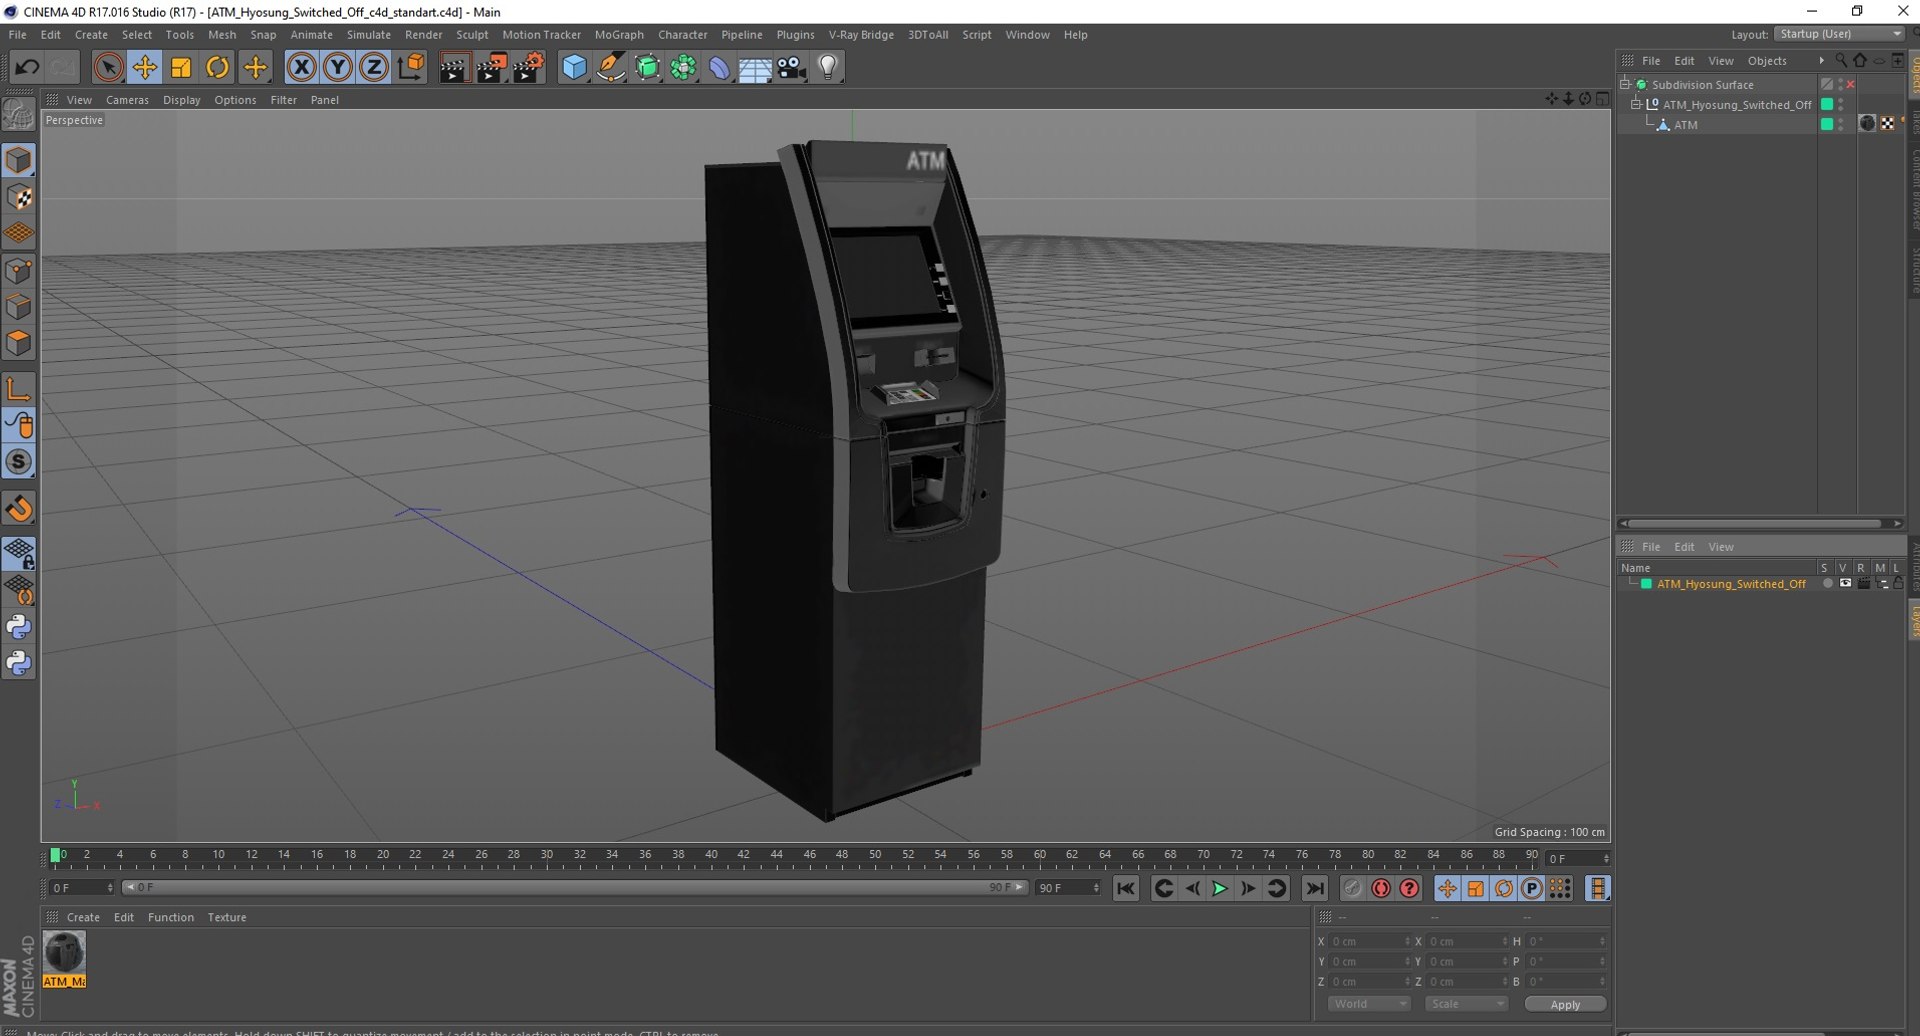Screen dimensions: 1920x1036
Task: Enable Polygons mode in left toolbar
Action: (19, 343)
